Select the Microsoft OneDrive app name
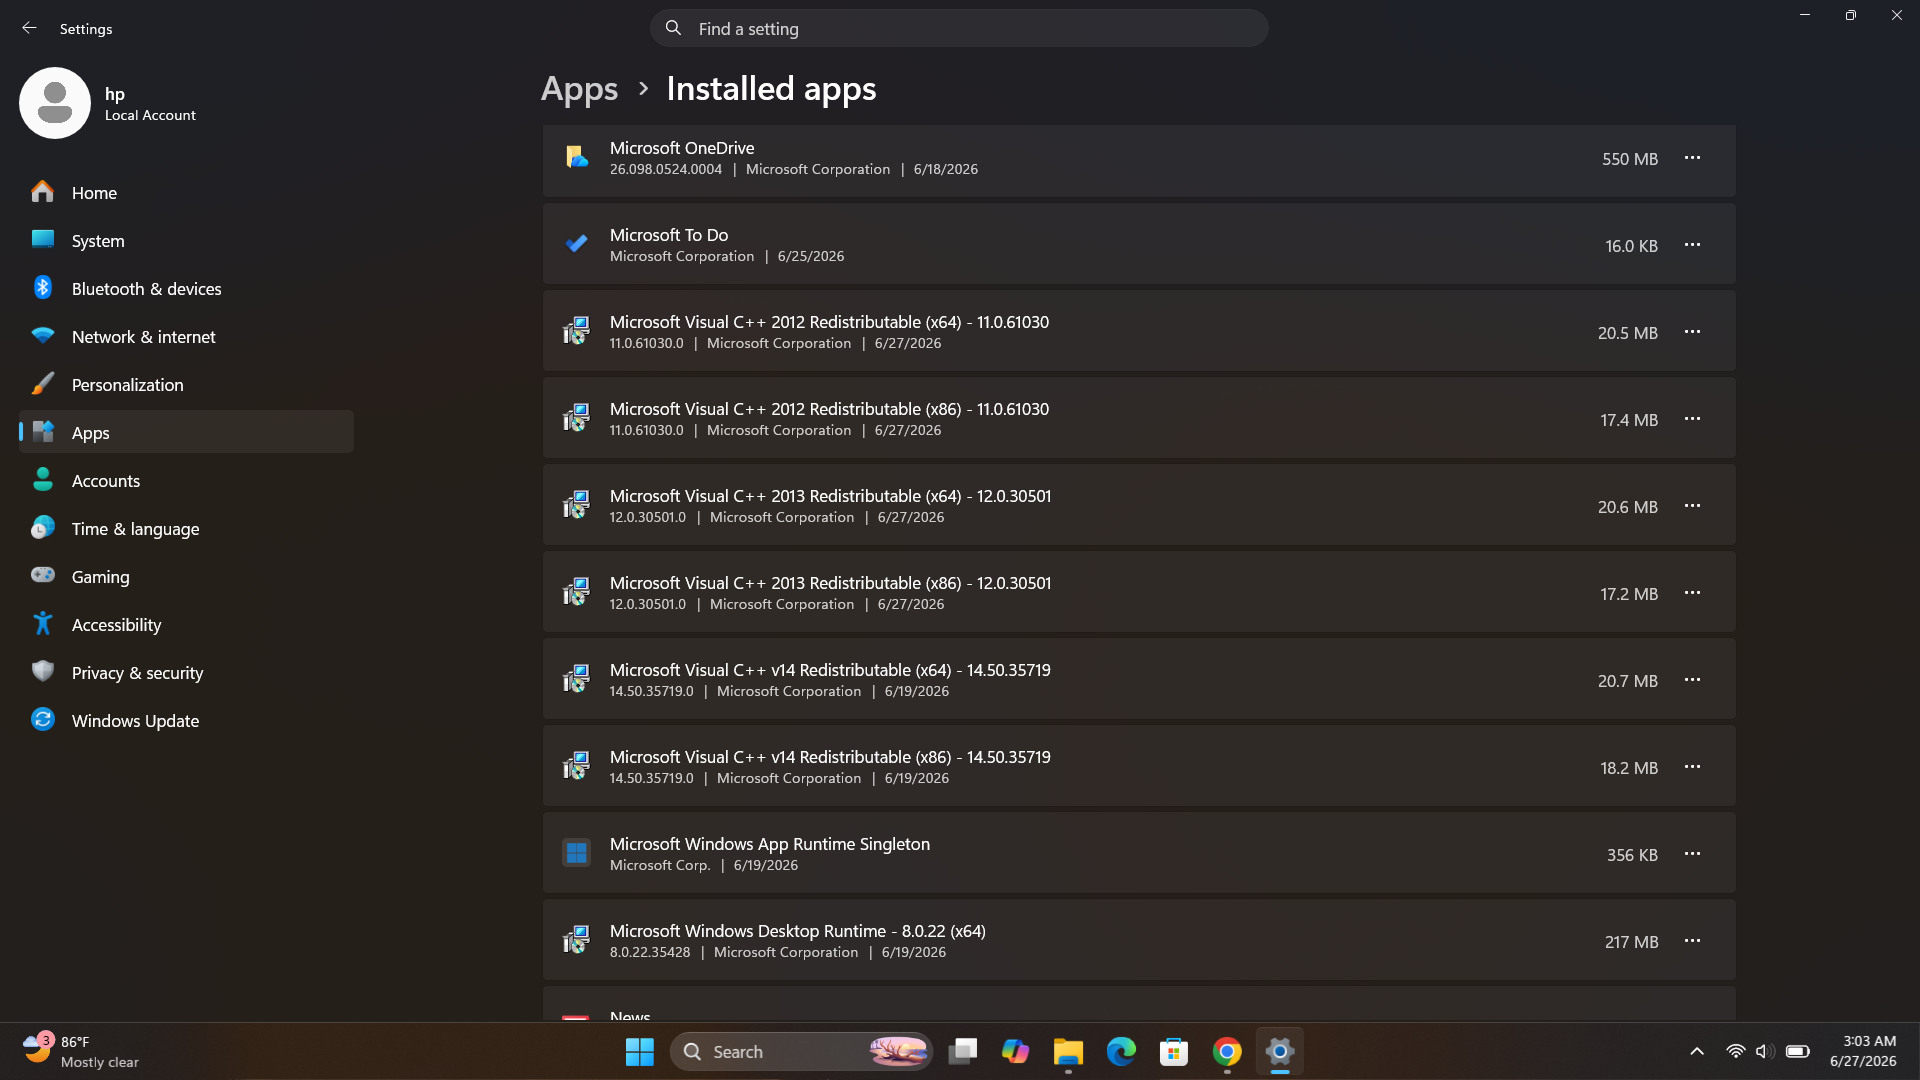This screenshot has height=1080, width=1920. pyautogui.click(x=682, y=148)
